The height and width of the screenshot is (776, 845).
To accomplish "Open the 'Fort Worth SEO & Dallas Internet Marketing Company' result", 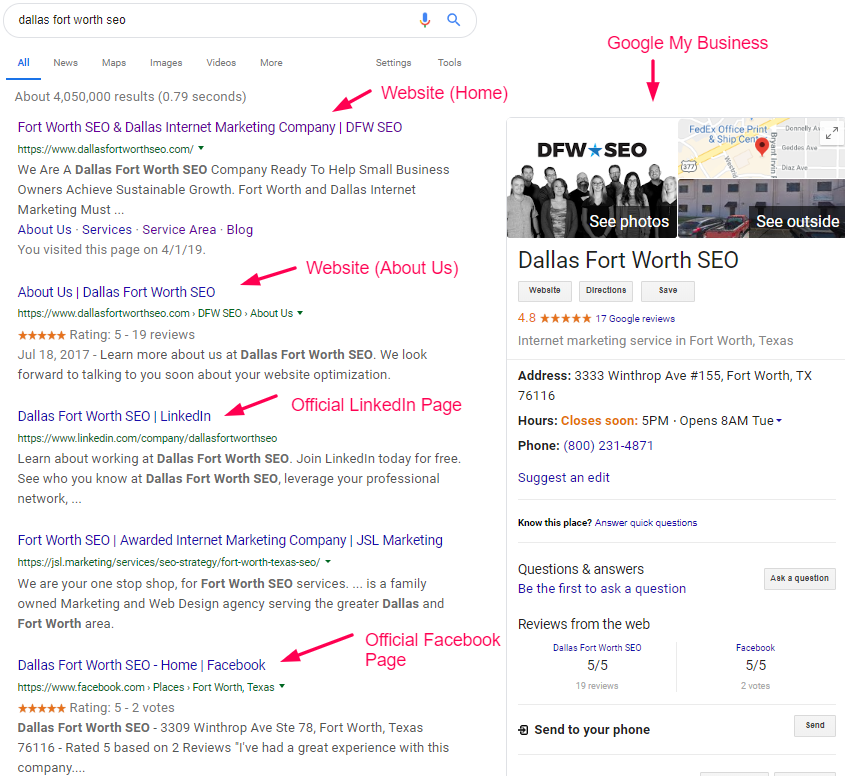I will coord(210,127).
